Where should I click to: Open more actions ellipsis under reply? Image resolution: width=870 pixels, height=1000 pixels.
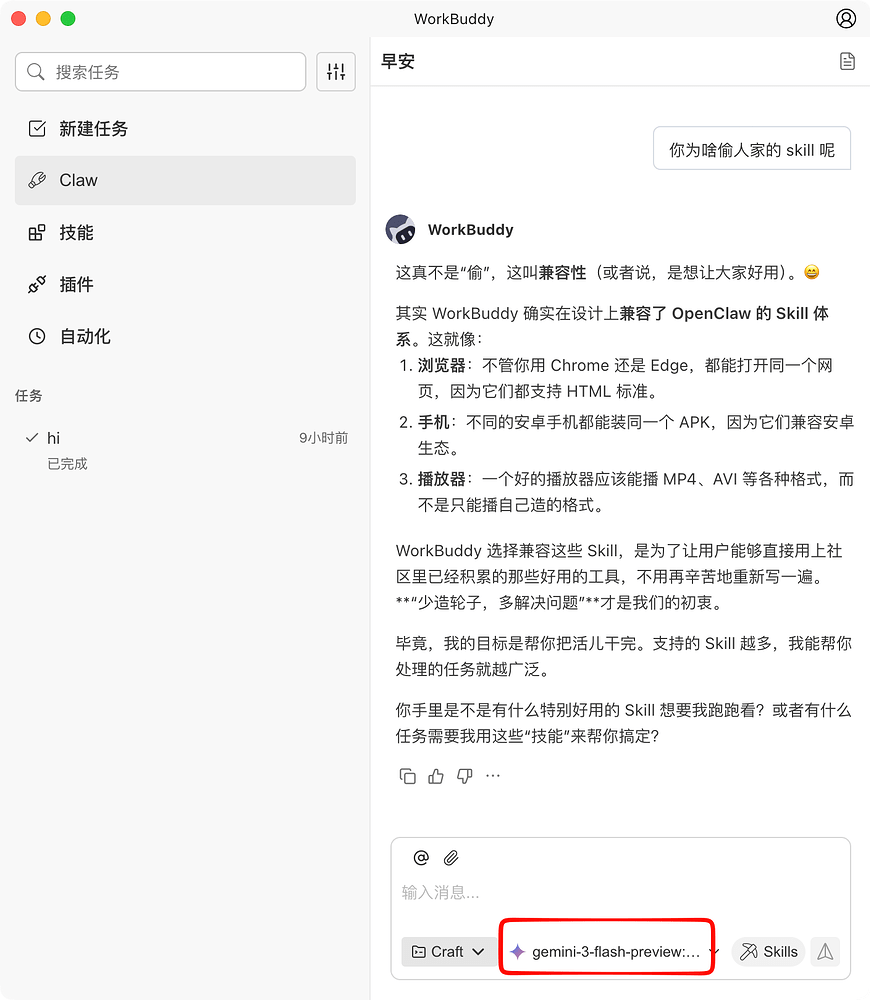493,776
